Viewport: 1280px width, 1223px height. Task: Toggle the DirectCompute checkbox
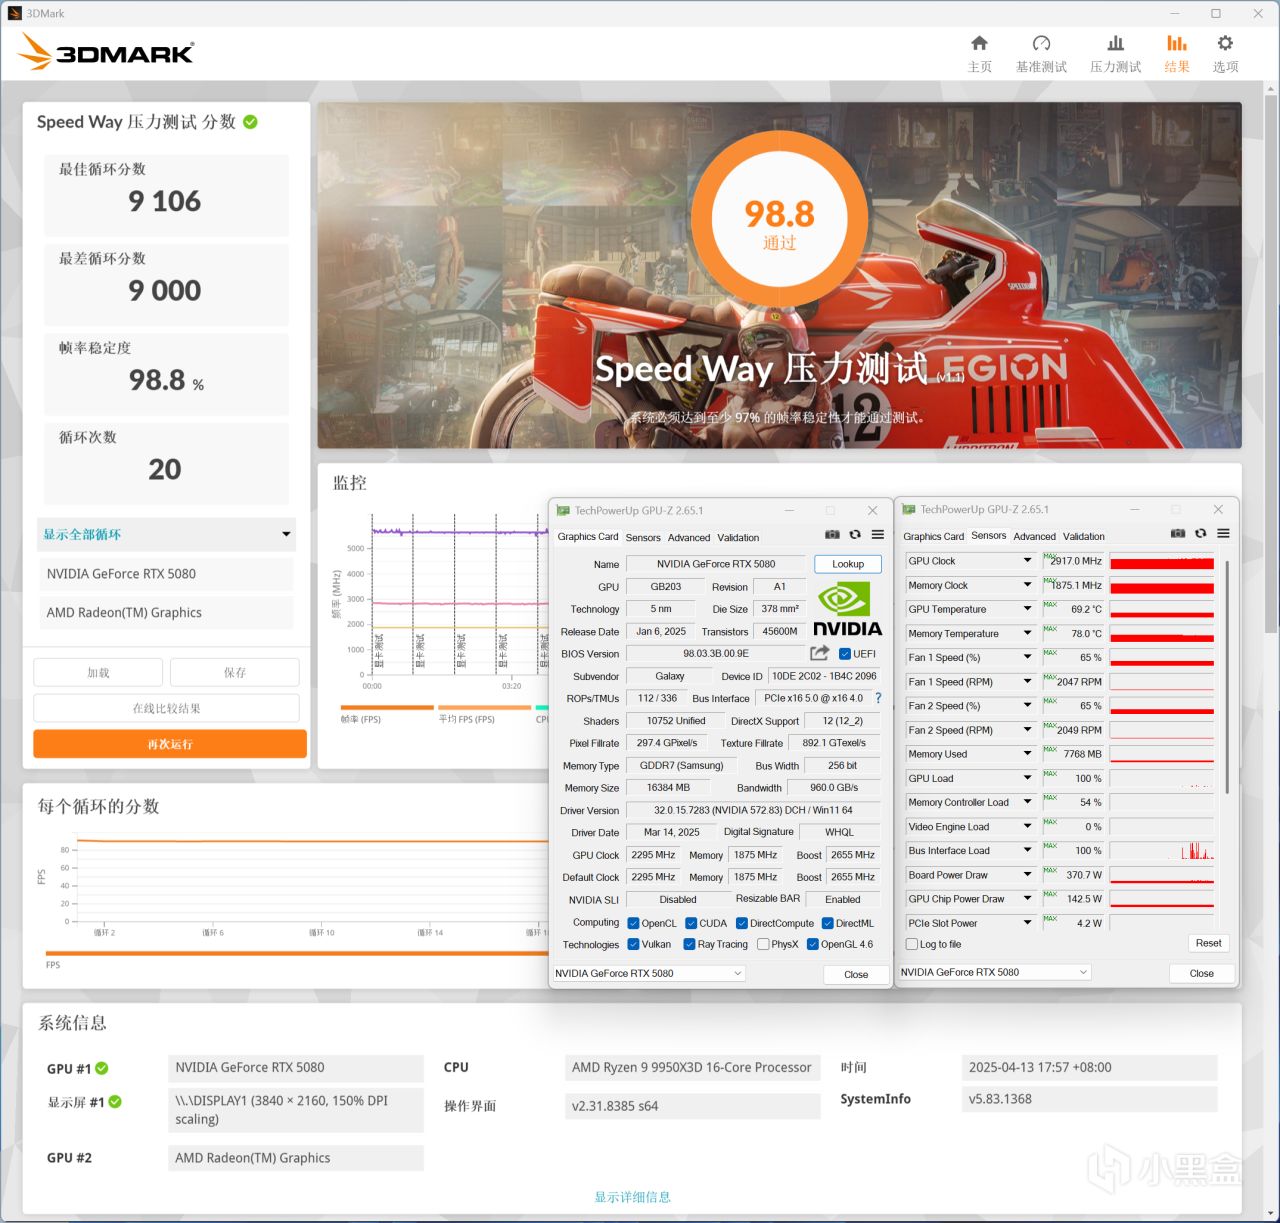(x=742, y=923)
